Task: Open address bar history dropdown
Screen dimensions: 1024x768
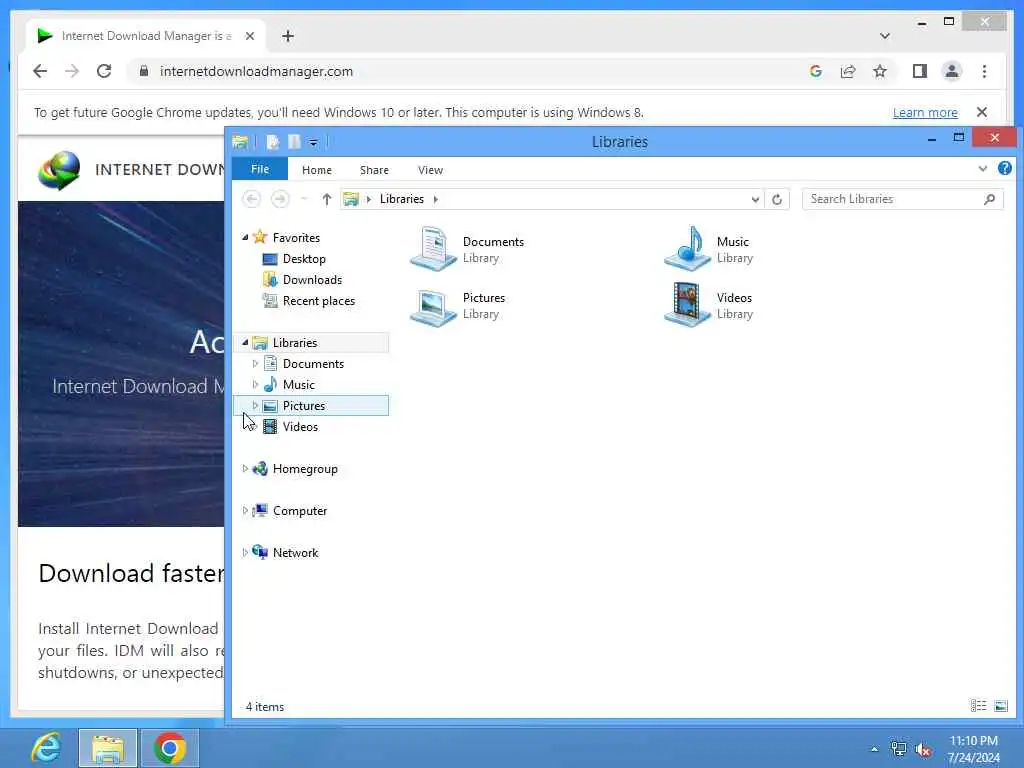Action: [x=755, y=199]
